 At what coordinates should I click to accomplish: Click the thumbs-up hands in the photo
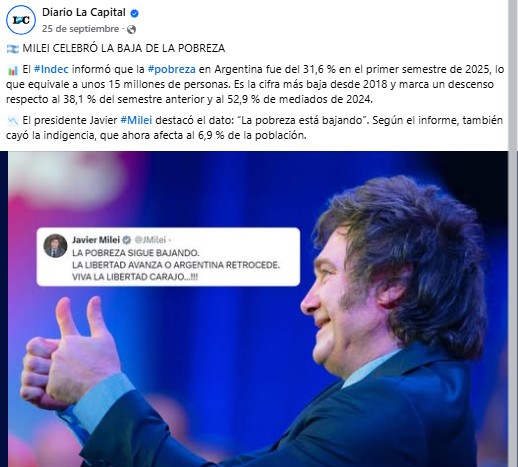coord(68,352)
